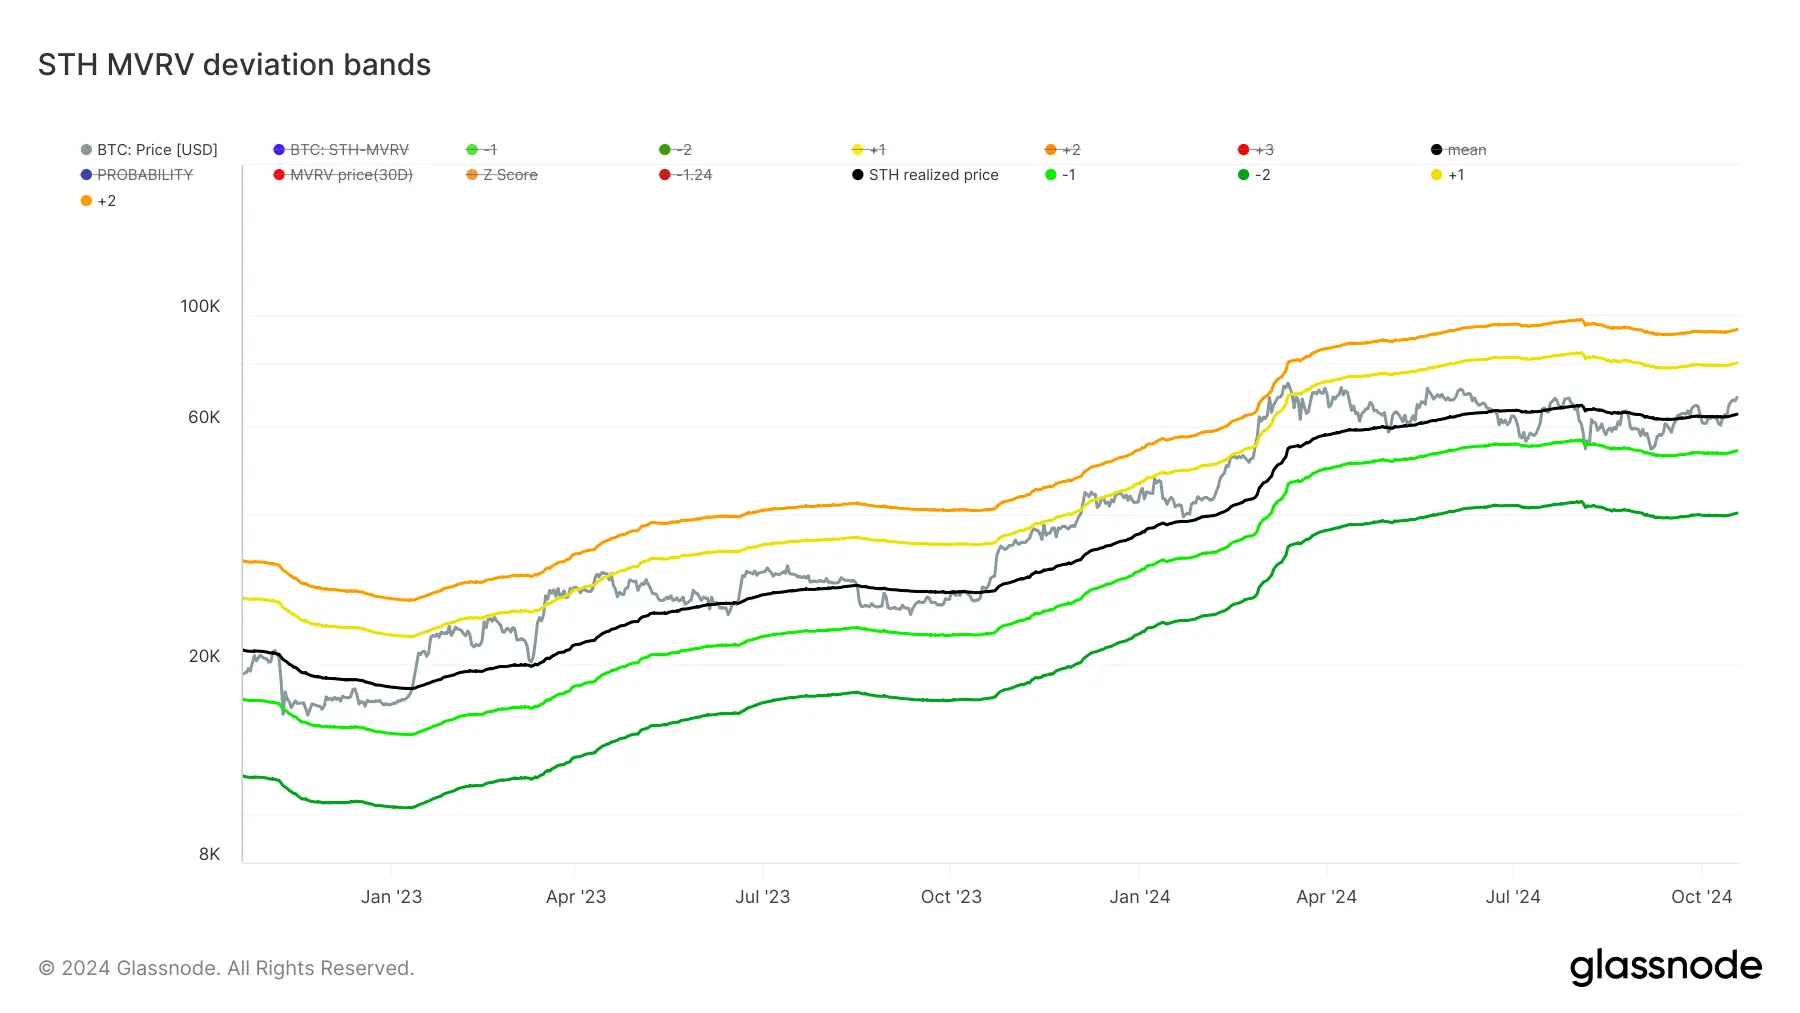
Task: Click the 20K y-axis label
Action: point(204,656)
